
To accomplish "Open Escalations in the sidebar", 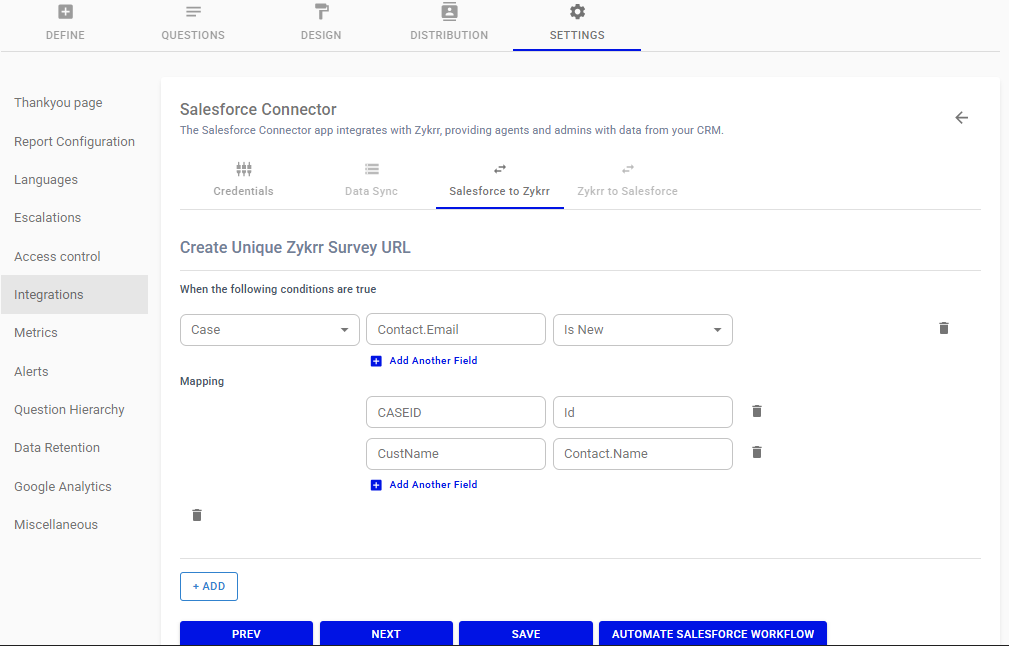I will point(48,217).
